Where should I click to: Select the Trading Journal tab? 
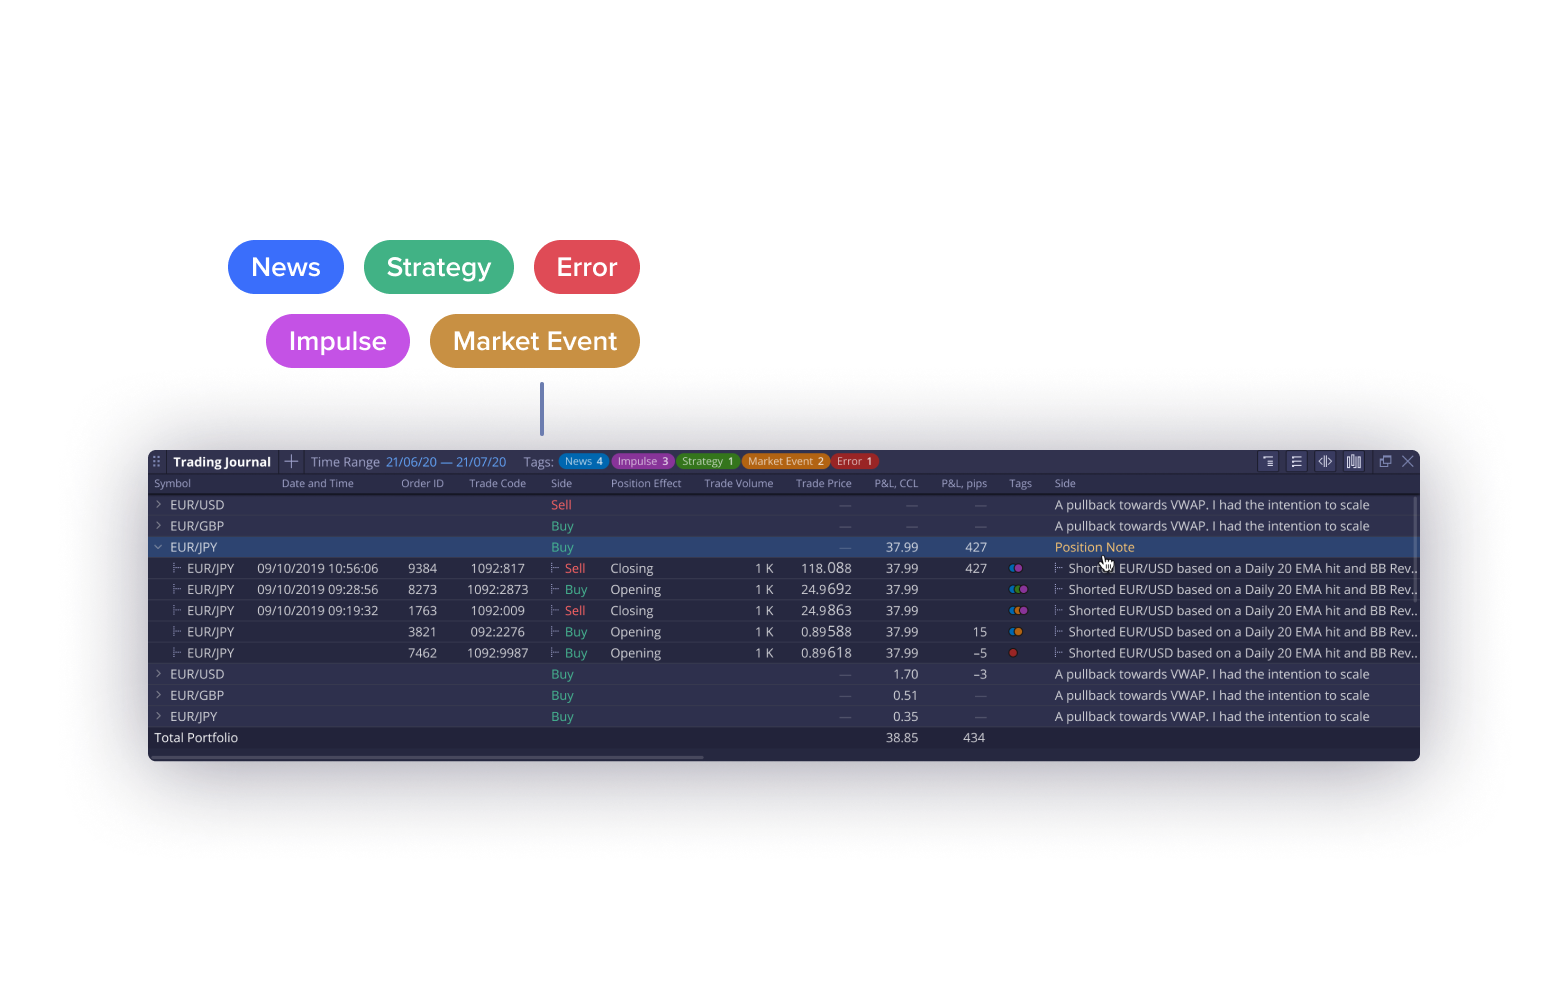tap(222, 462)
